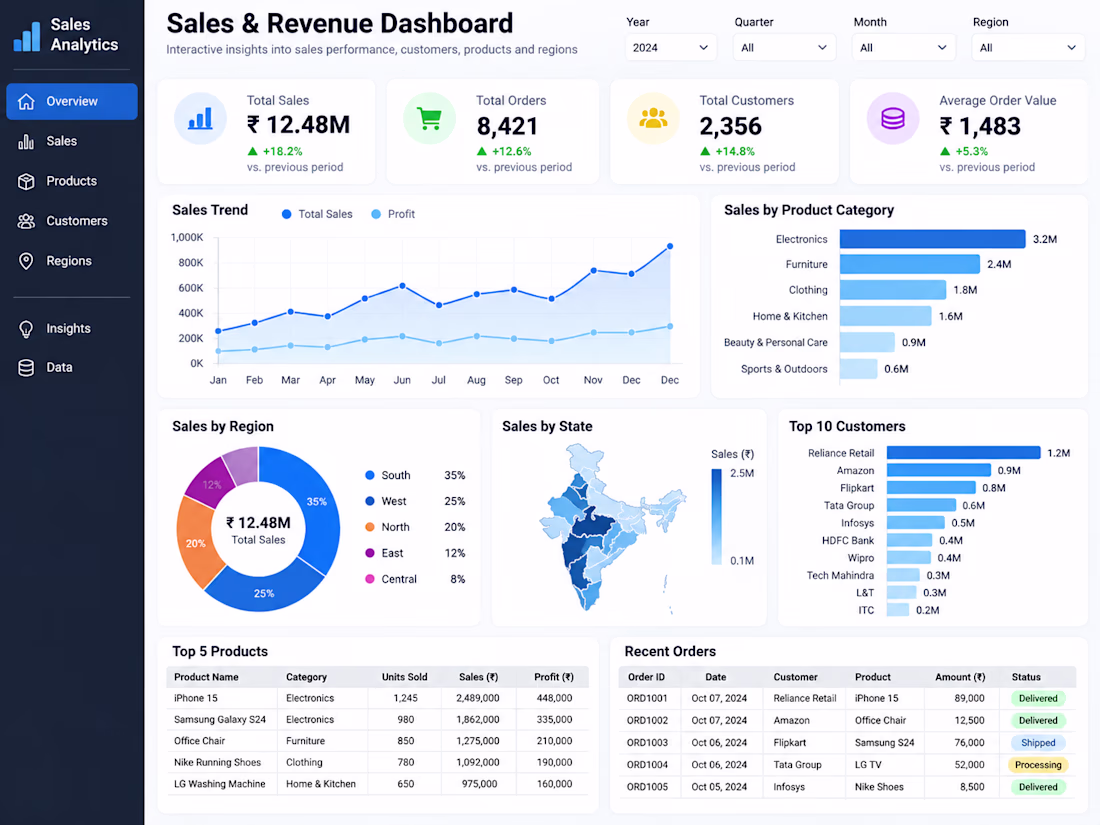Click the green arrow beside +5.3%

[x=945, y=152]
